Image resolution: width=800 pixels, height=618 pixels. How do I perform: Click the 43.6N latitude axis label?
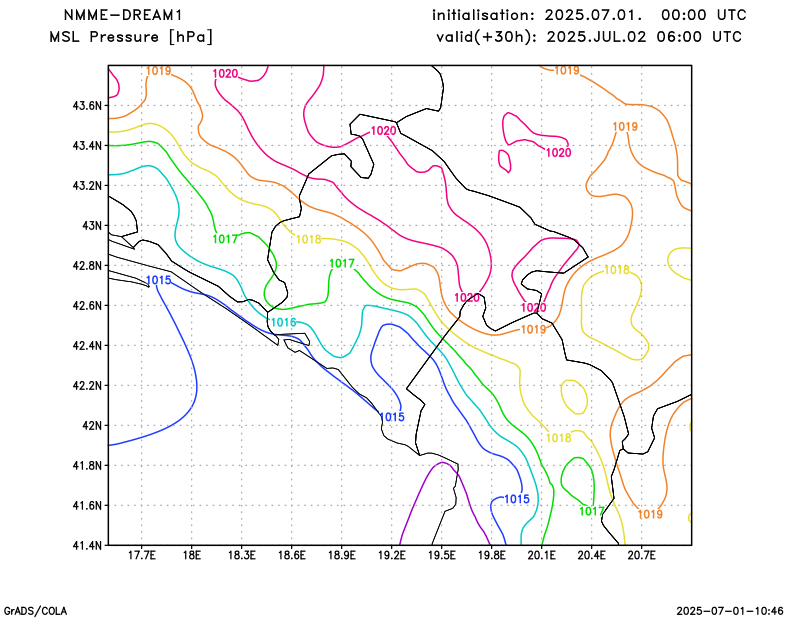tap(88, 106)
